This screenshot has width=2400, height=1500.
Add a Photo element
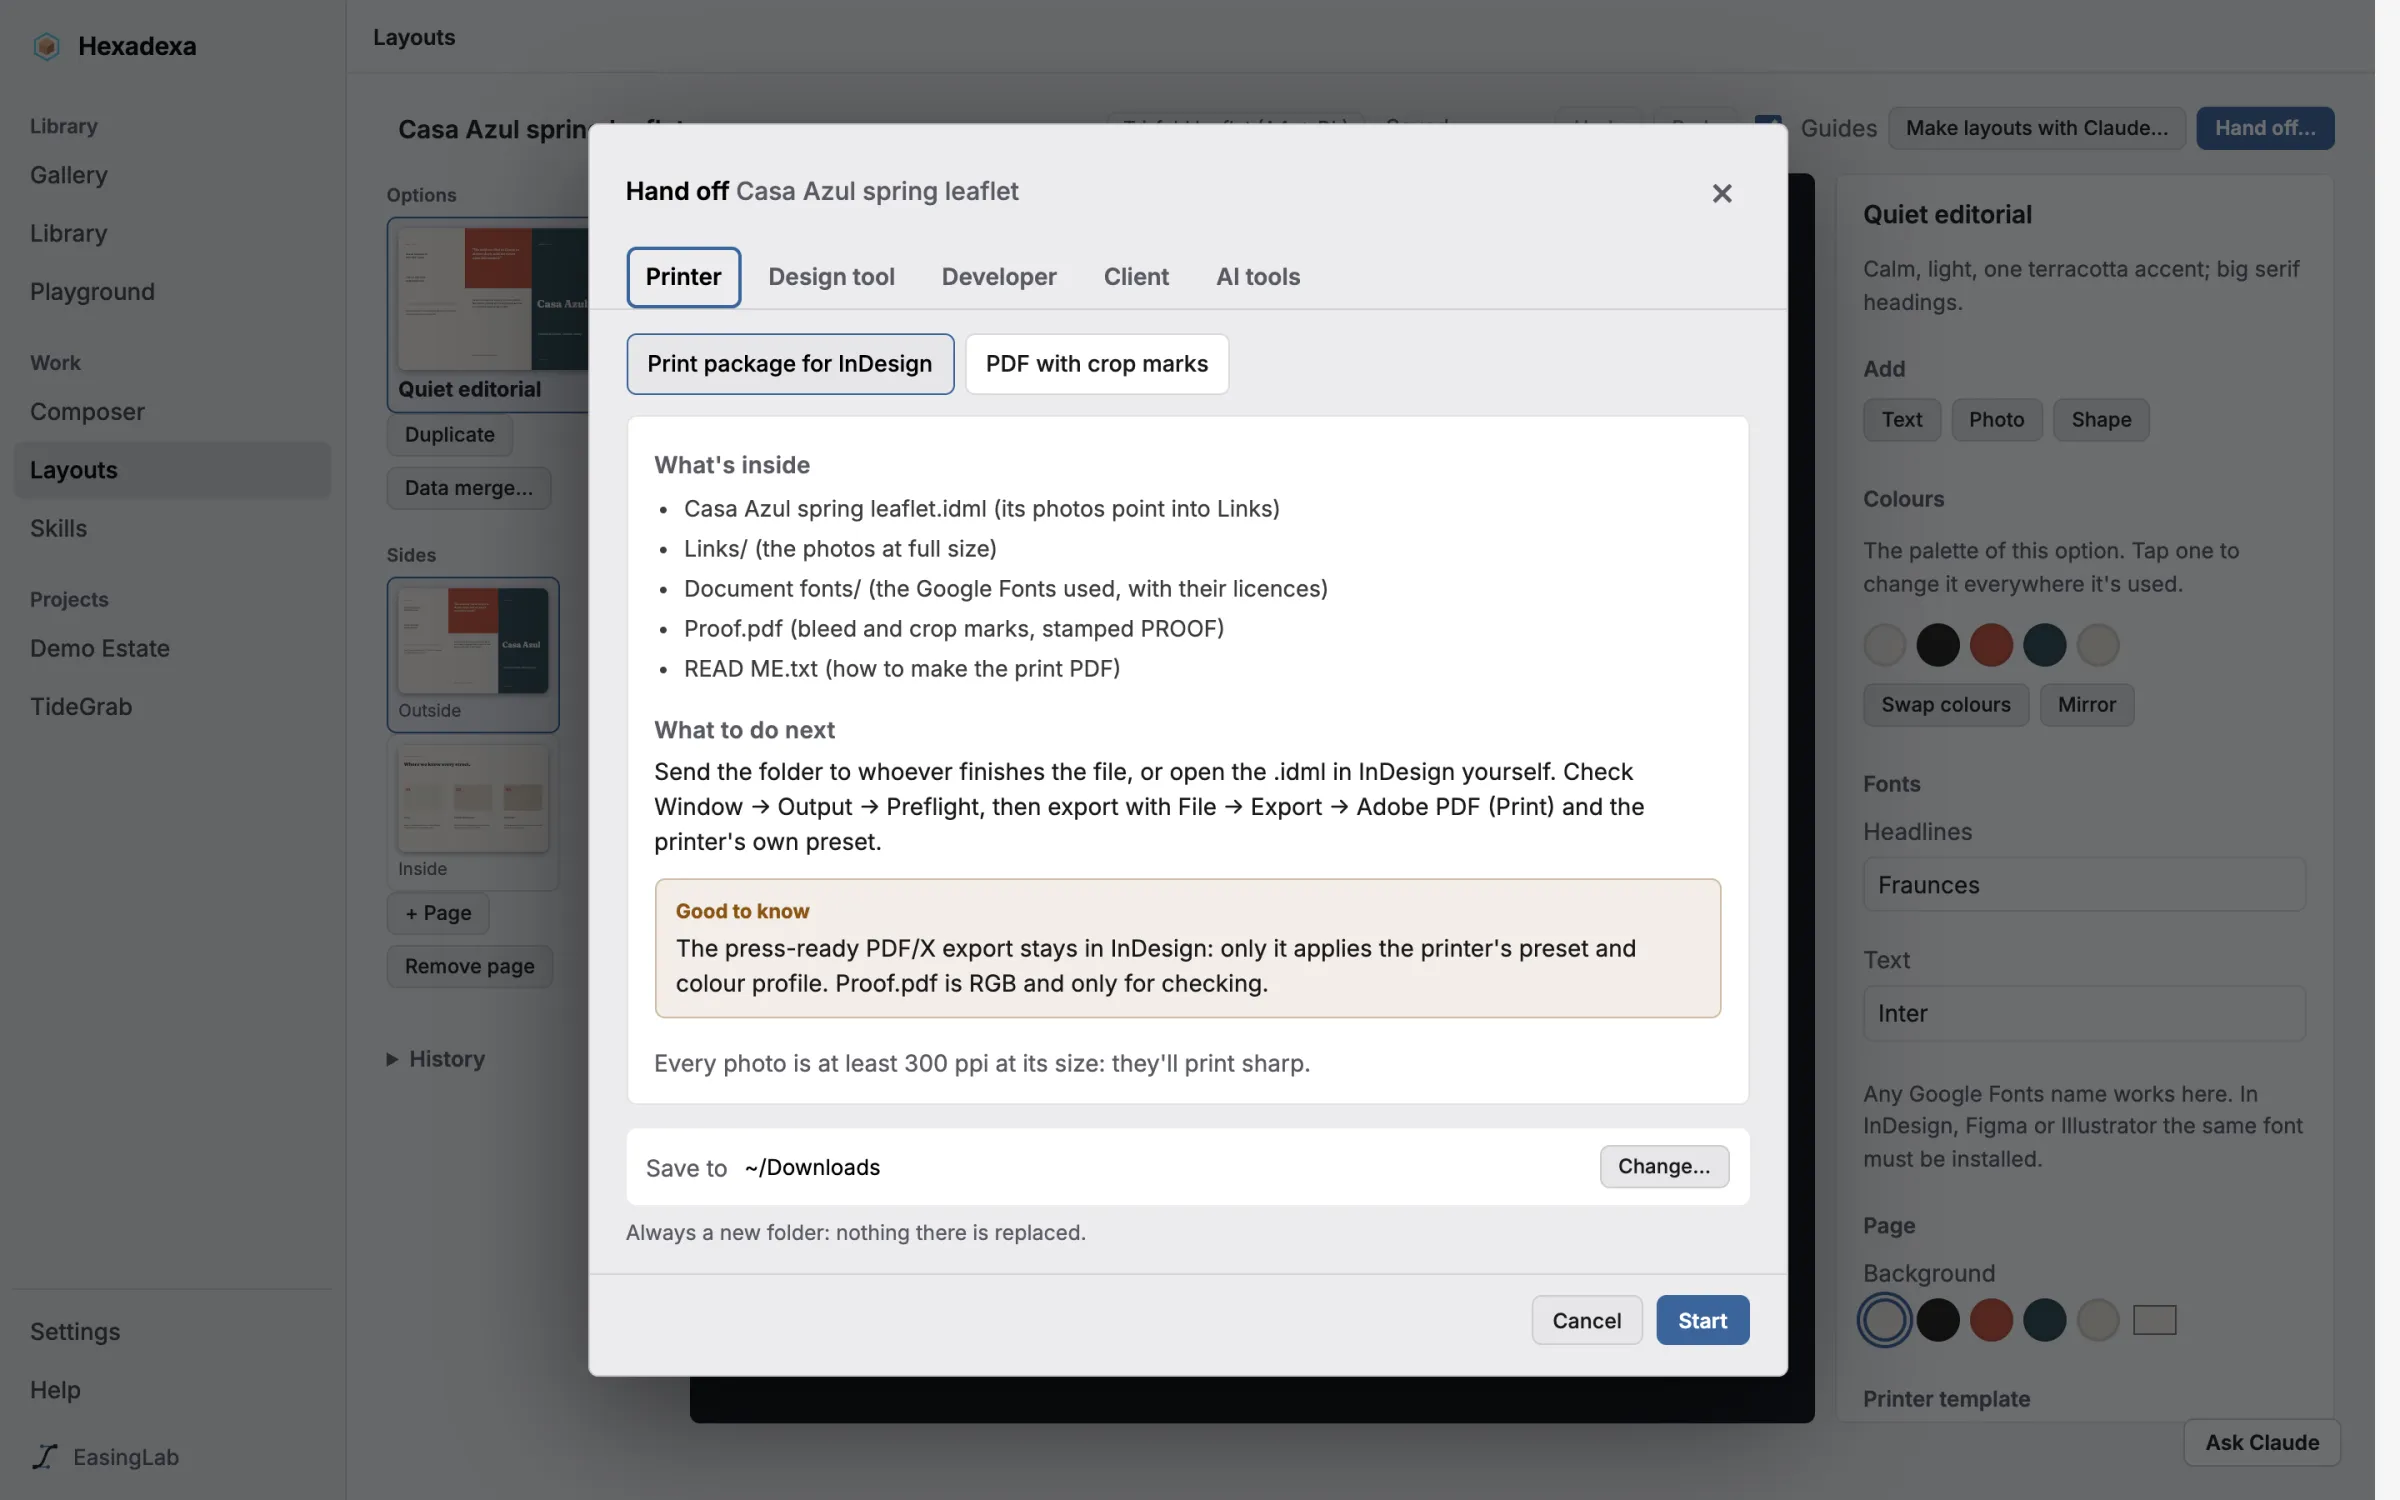[1996, 420]
